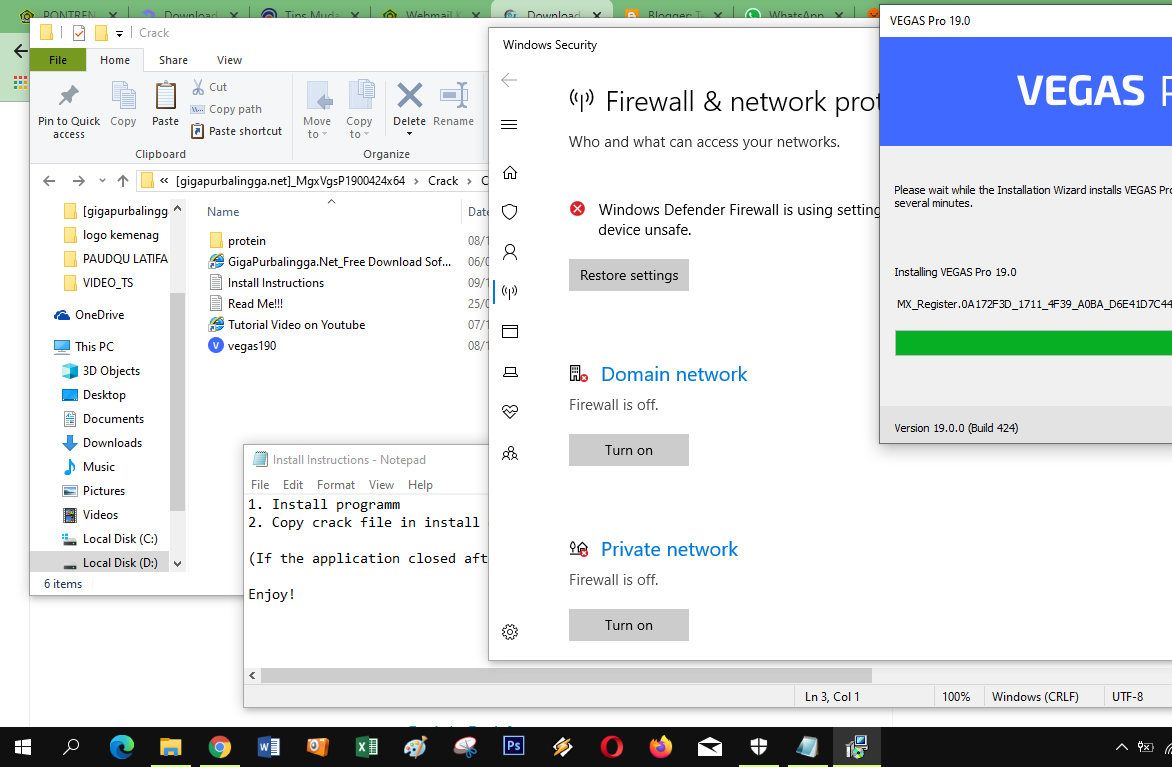Open the Private network link

coord(669,549)
